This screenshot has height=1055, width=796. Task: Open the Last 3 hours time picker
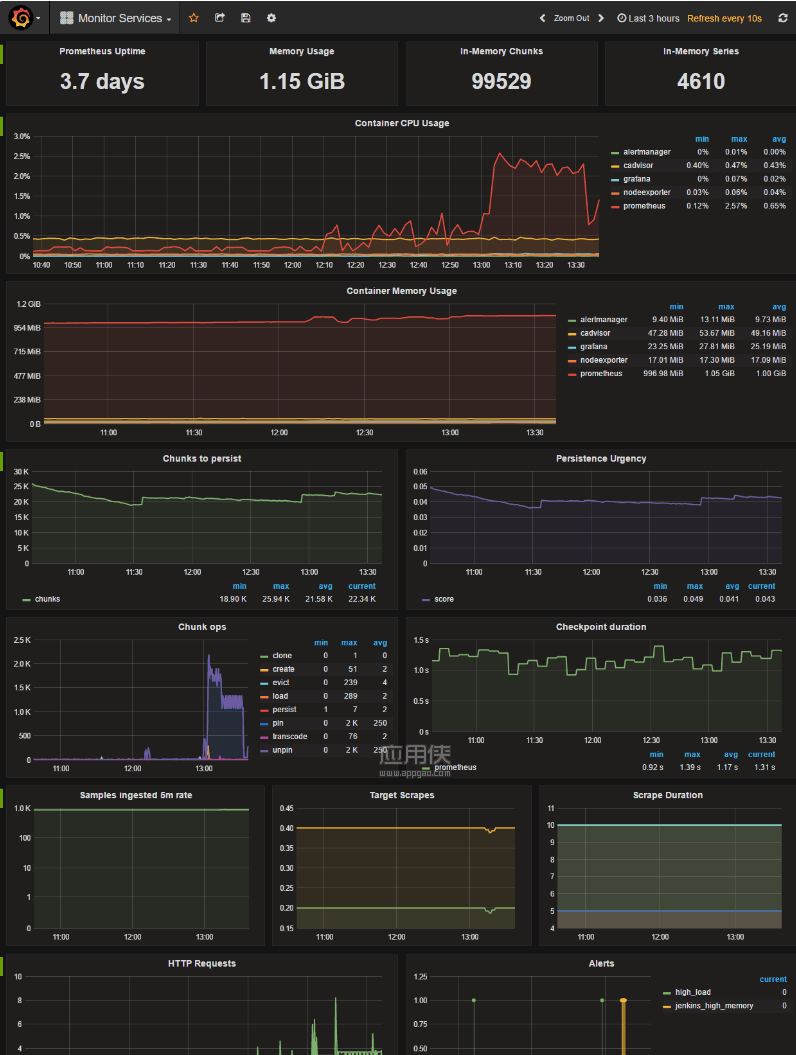click(648, 18)
